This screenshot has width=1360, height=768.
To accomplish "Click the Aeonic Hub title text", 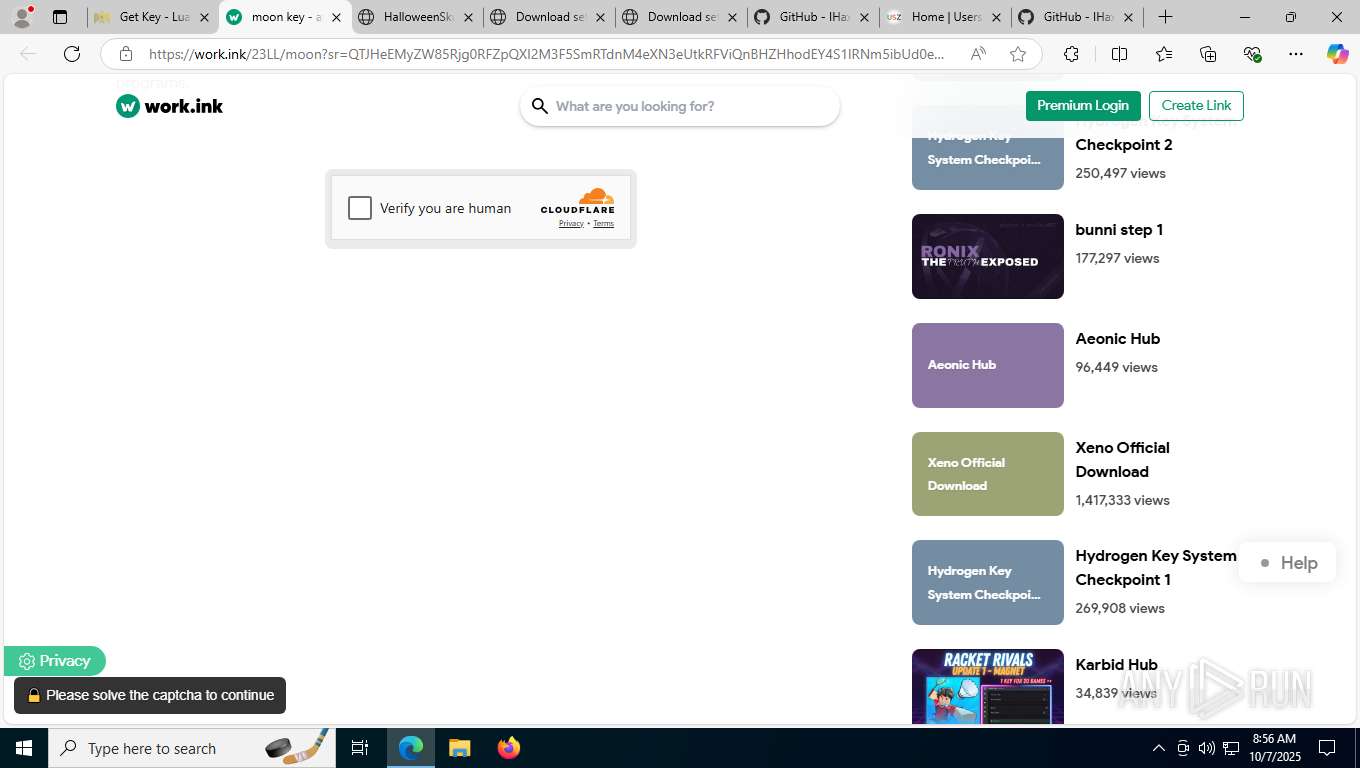I will point(1118,339).
